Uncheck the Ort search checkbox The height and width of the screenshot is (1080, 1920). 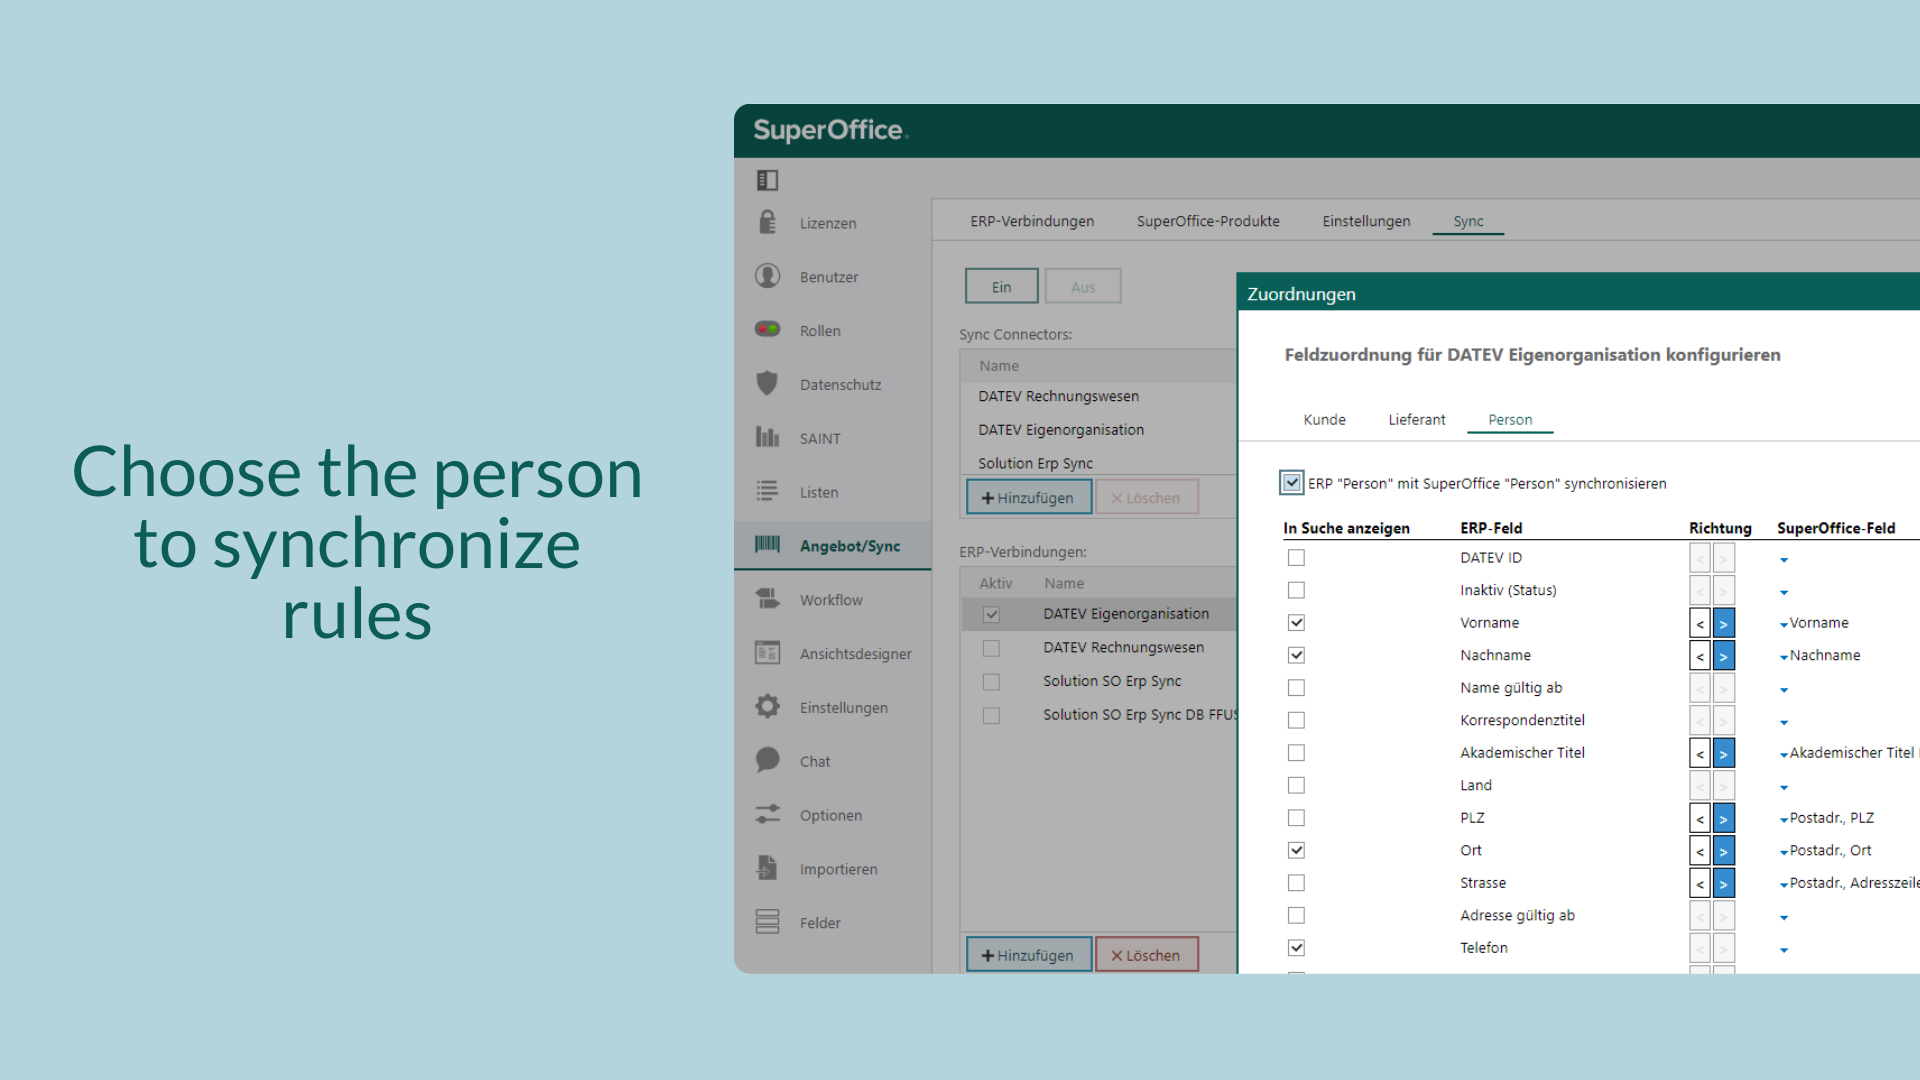(x=1296, y=850)
